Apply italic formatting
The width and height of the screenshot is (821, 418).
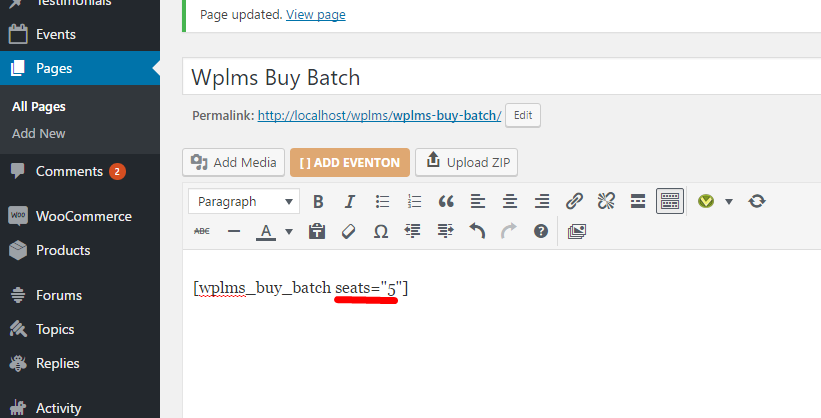pos(350,201)
